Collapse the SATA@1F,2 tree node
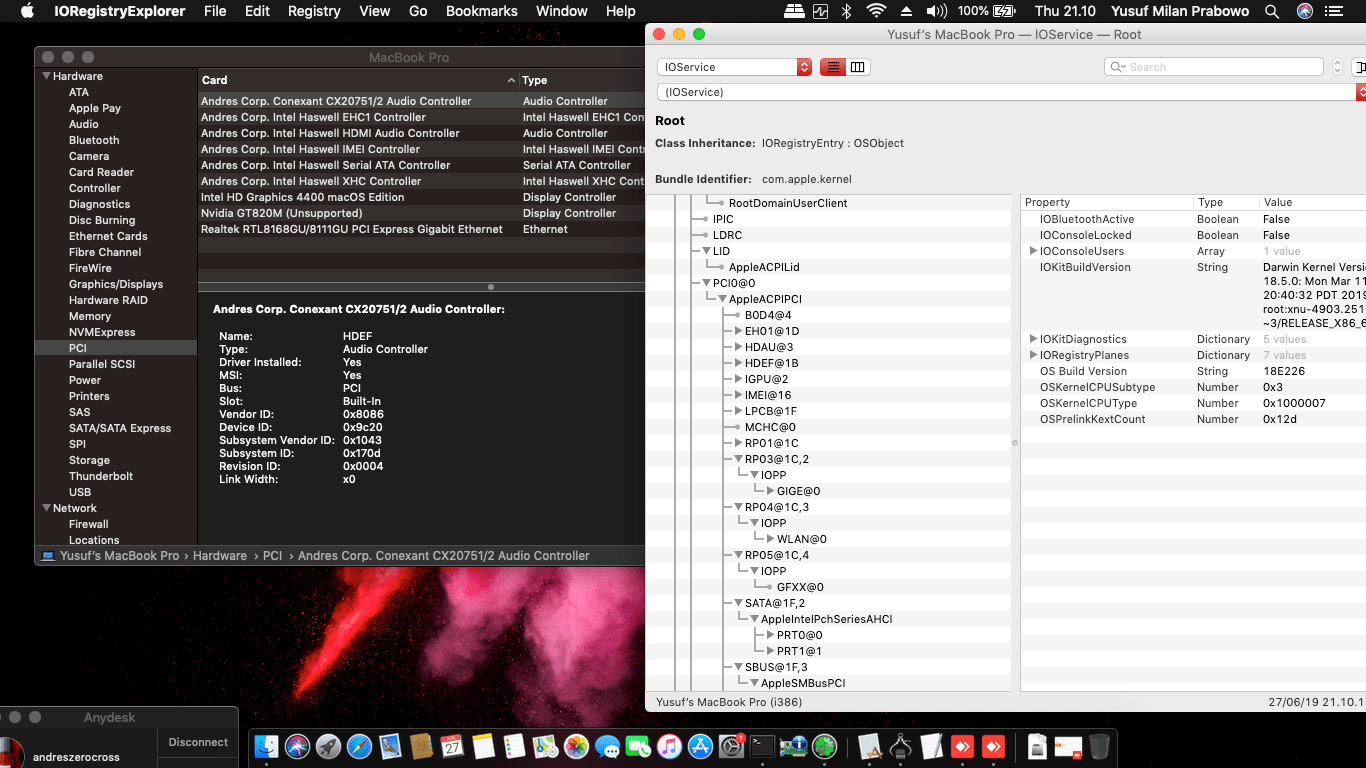1366x768 pixels. pos(738,603)
